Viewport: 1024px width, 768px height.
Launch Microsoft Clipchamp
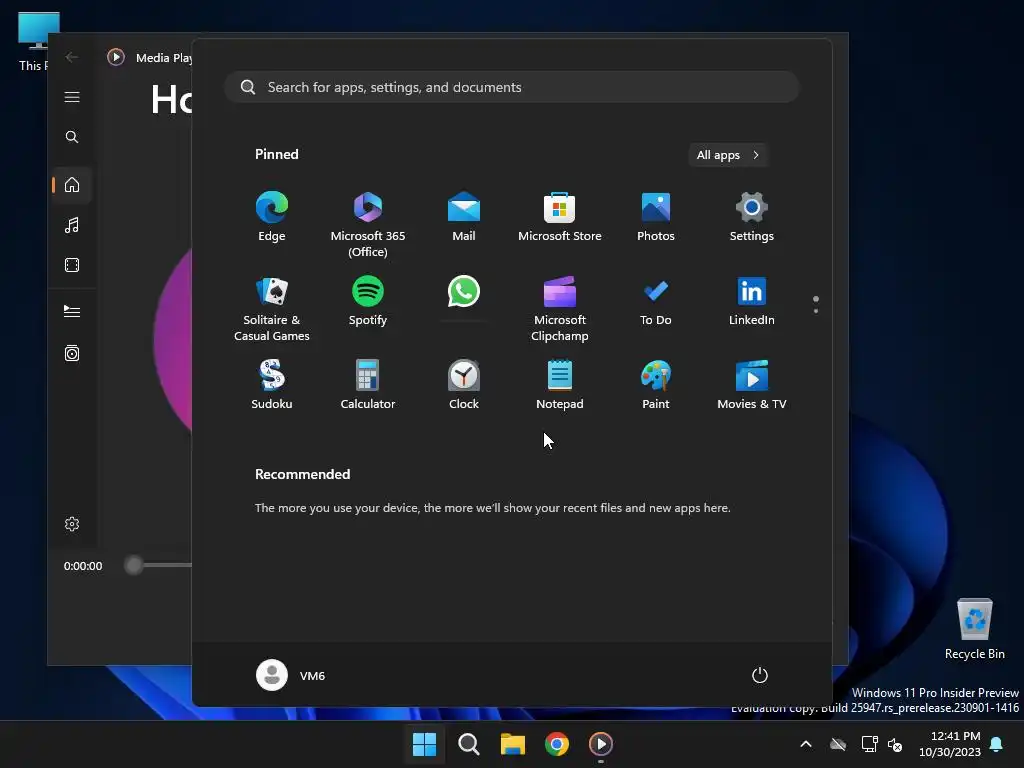[560, 308]
